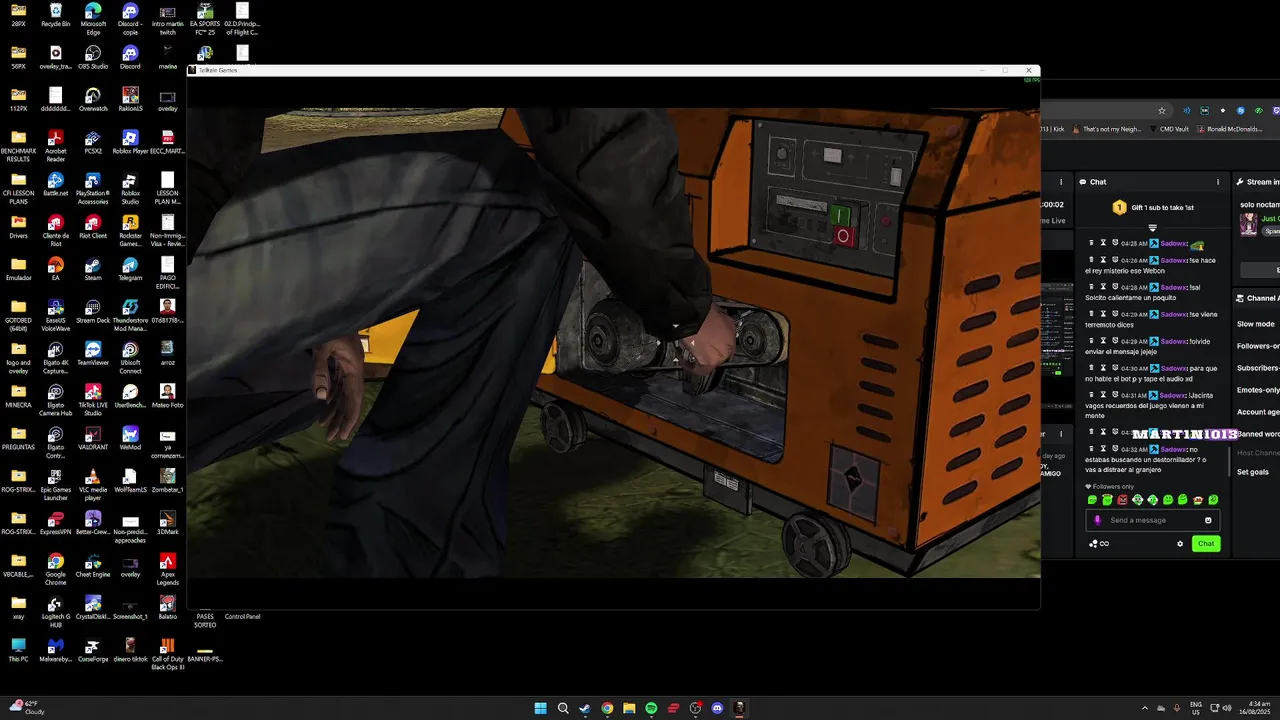The image size is (1280, 720).
Task: Select the Stream Deck desktop shortcut
Action: click(93, 312)
